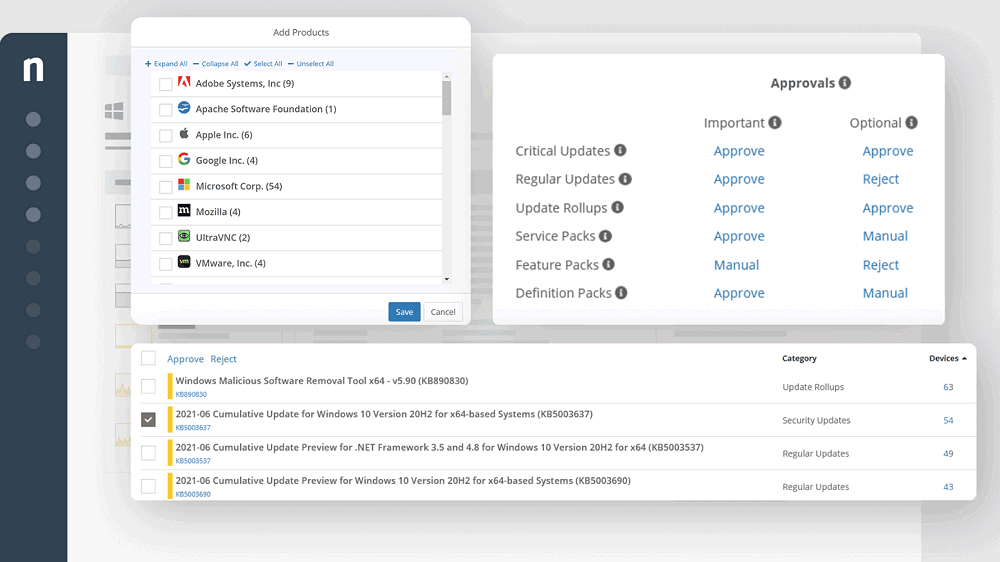Check the Adobe Systems, Inc checkbox
This screenshot has width=1000, height=562.
coord(165,84)
